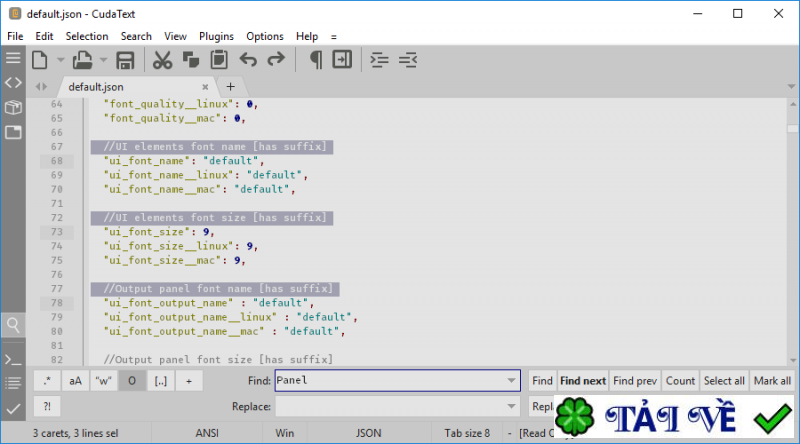This screenshot has height=444, width=800.
Task: Click the Indent lines toolbar icon
Action: tap(380, 61)
